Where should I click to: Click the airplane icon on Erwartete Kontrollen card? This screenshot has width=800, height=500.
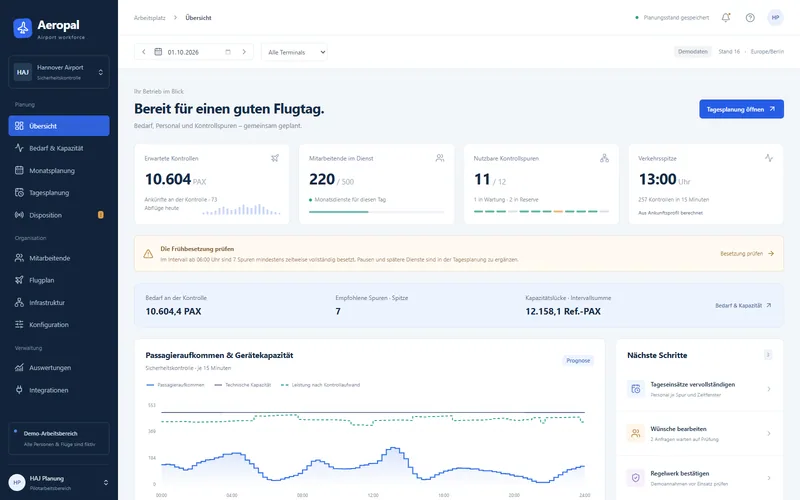[x=275, y=158]
